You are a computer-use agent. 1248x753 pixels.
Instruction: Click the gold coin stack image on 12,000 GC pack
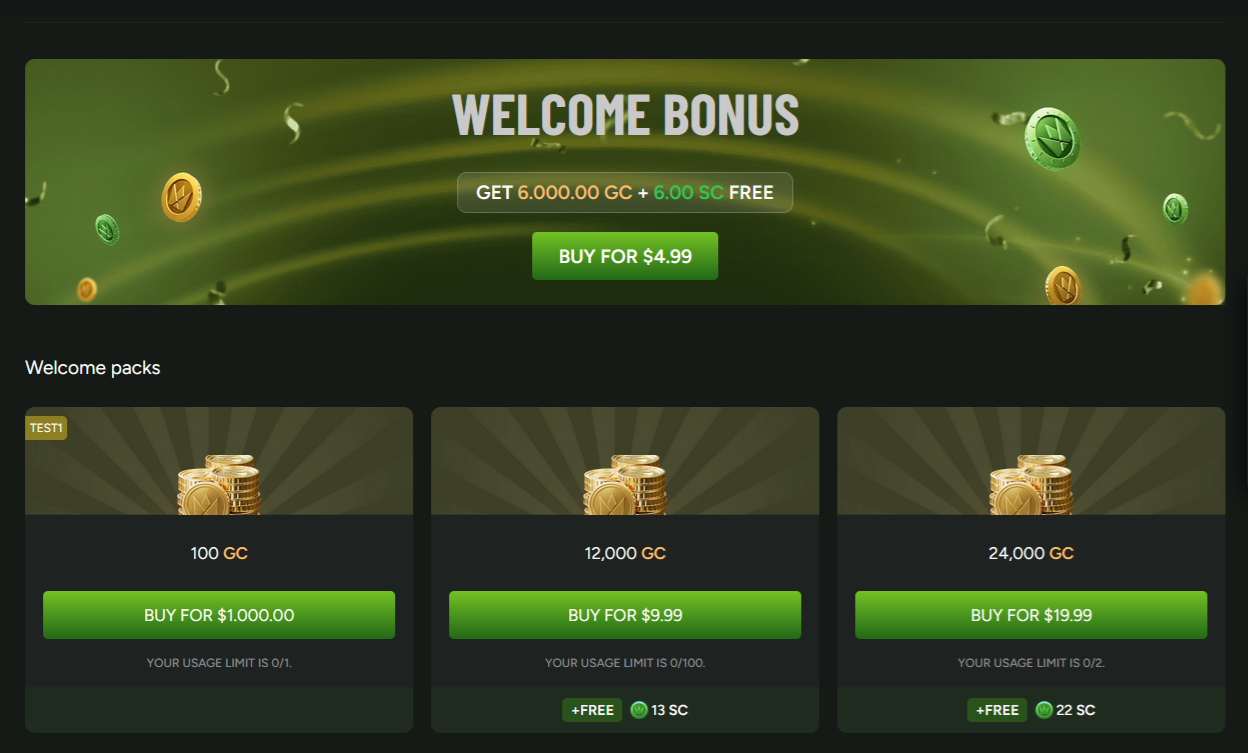click(x=625, y=485)
